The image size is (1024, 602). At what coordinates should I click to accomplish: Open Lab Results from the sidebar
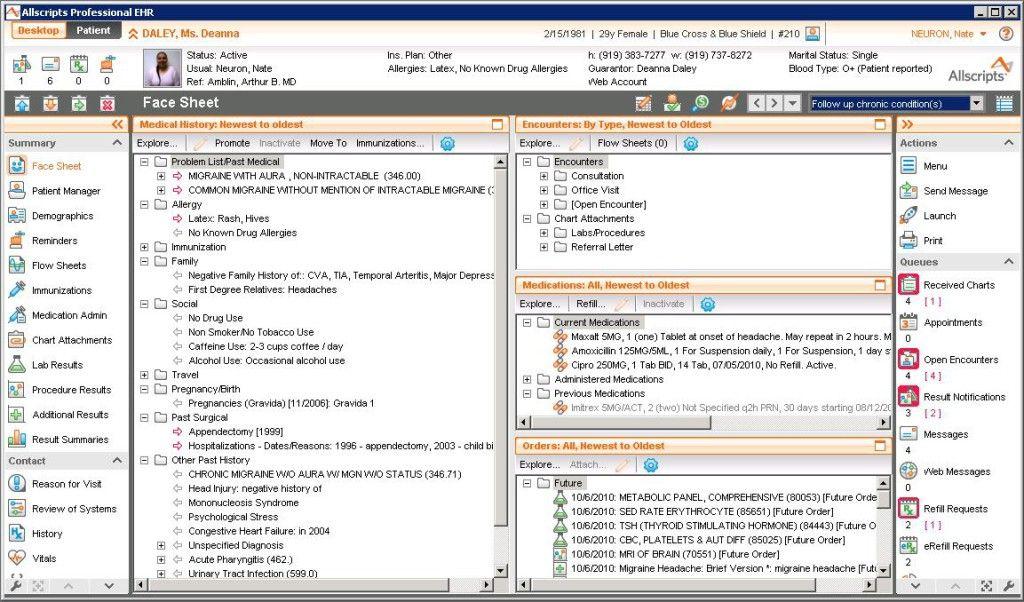click(x=56, y=365)
